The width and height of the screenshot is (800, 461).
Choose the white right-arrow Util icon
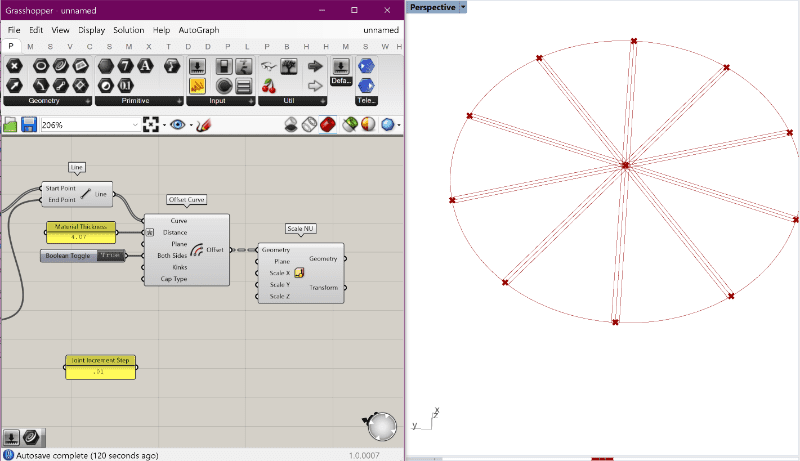point(315,86)
